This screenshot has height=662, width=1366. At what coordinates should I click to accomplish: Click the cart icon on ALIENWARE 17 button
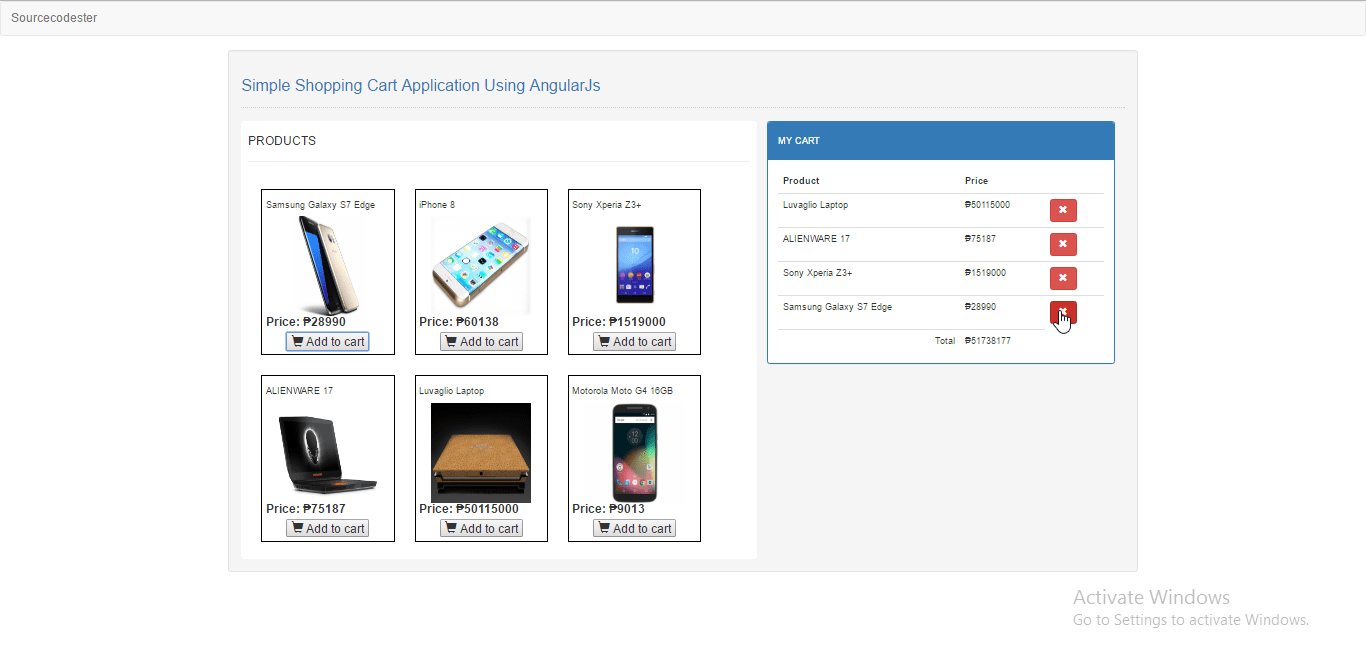click(297, 527)
